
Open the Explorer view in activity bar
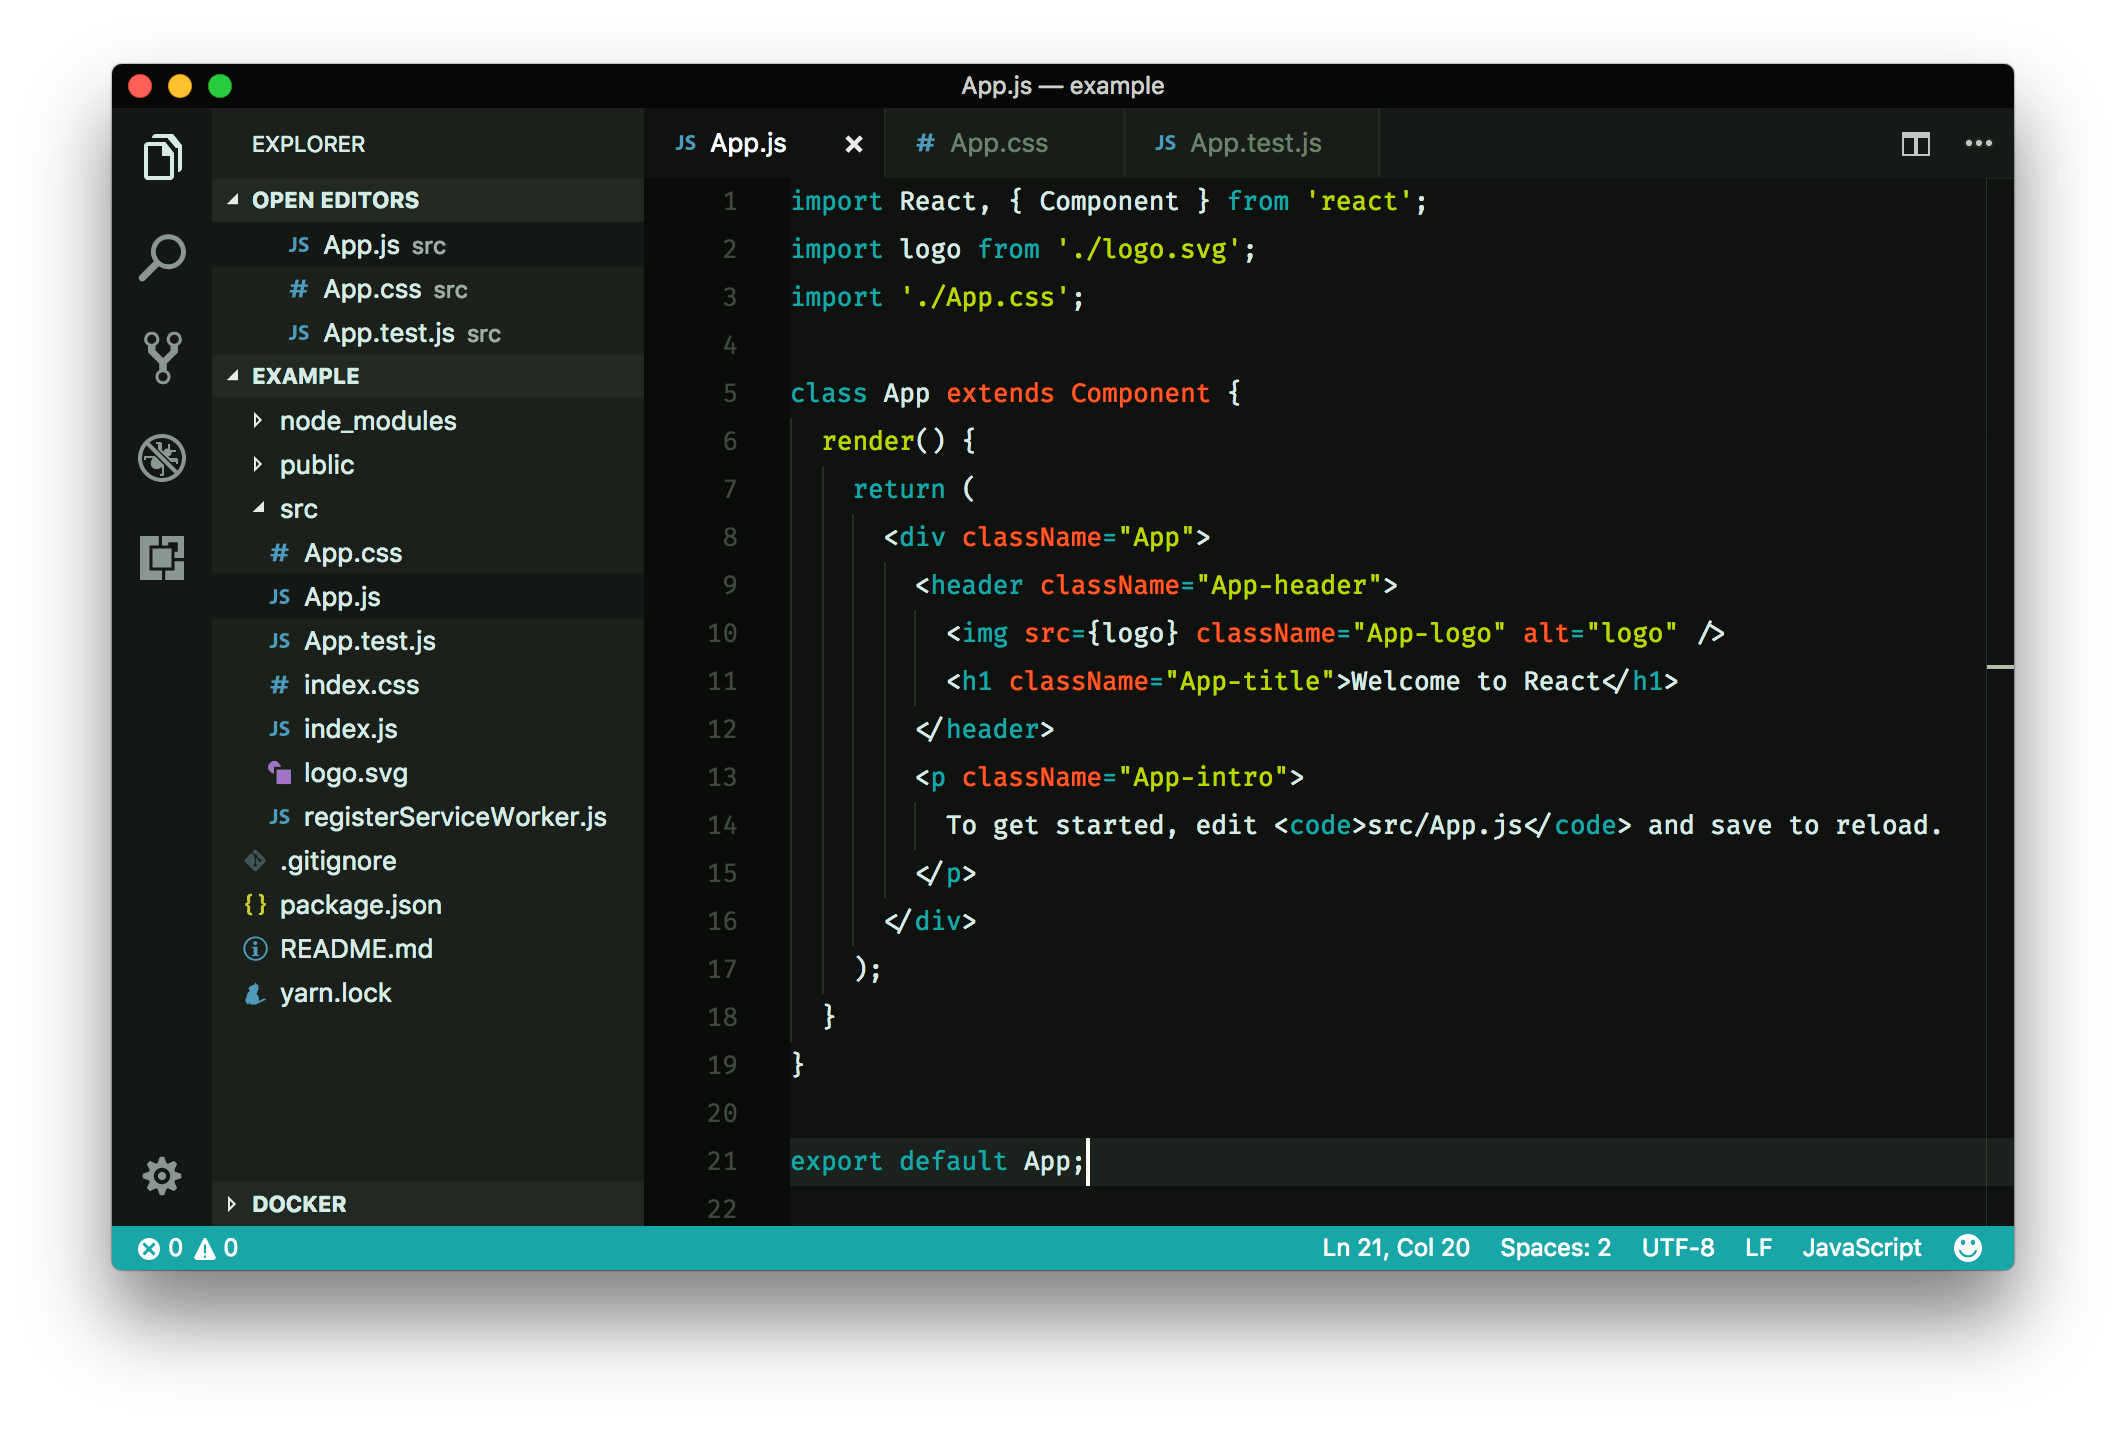click(162, 158)
